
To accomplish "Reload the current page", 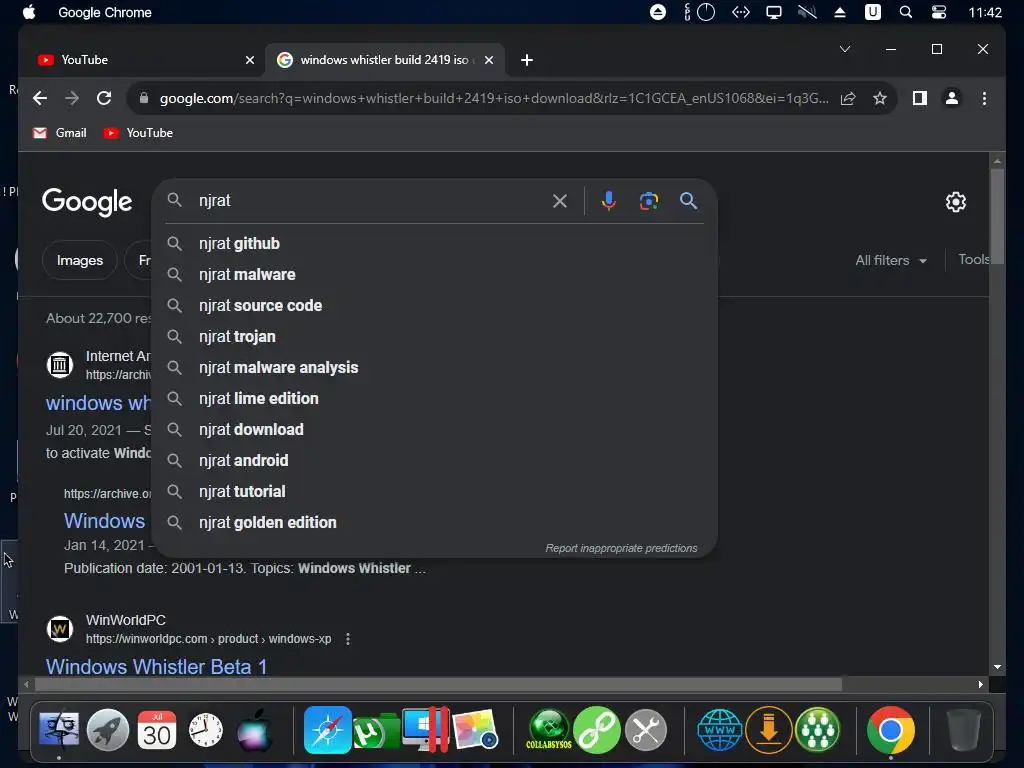I will pyautogui.click(x=104, y=98).
